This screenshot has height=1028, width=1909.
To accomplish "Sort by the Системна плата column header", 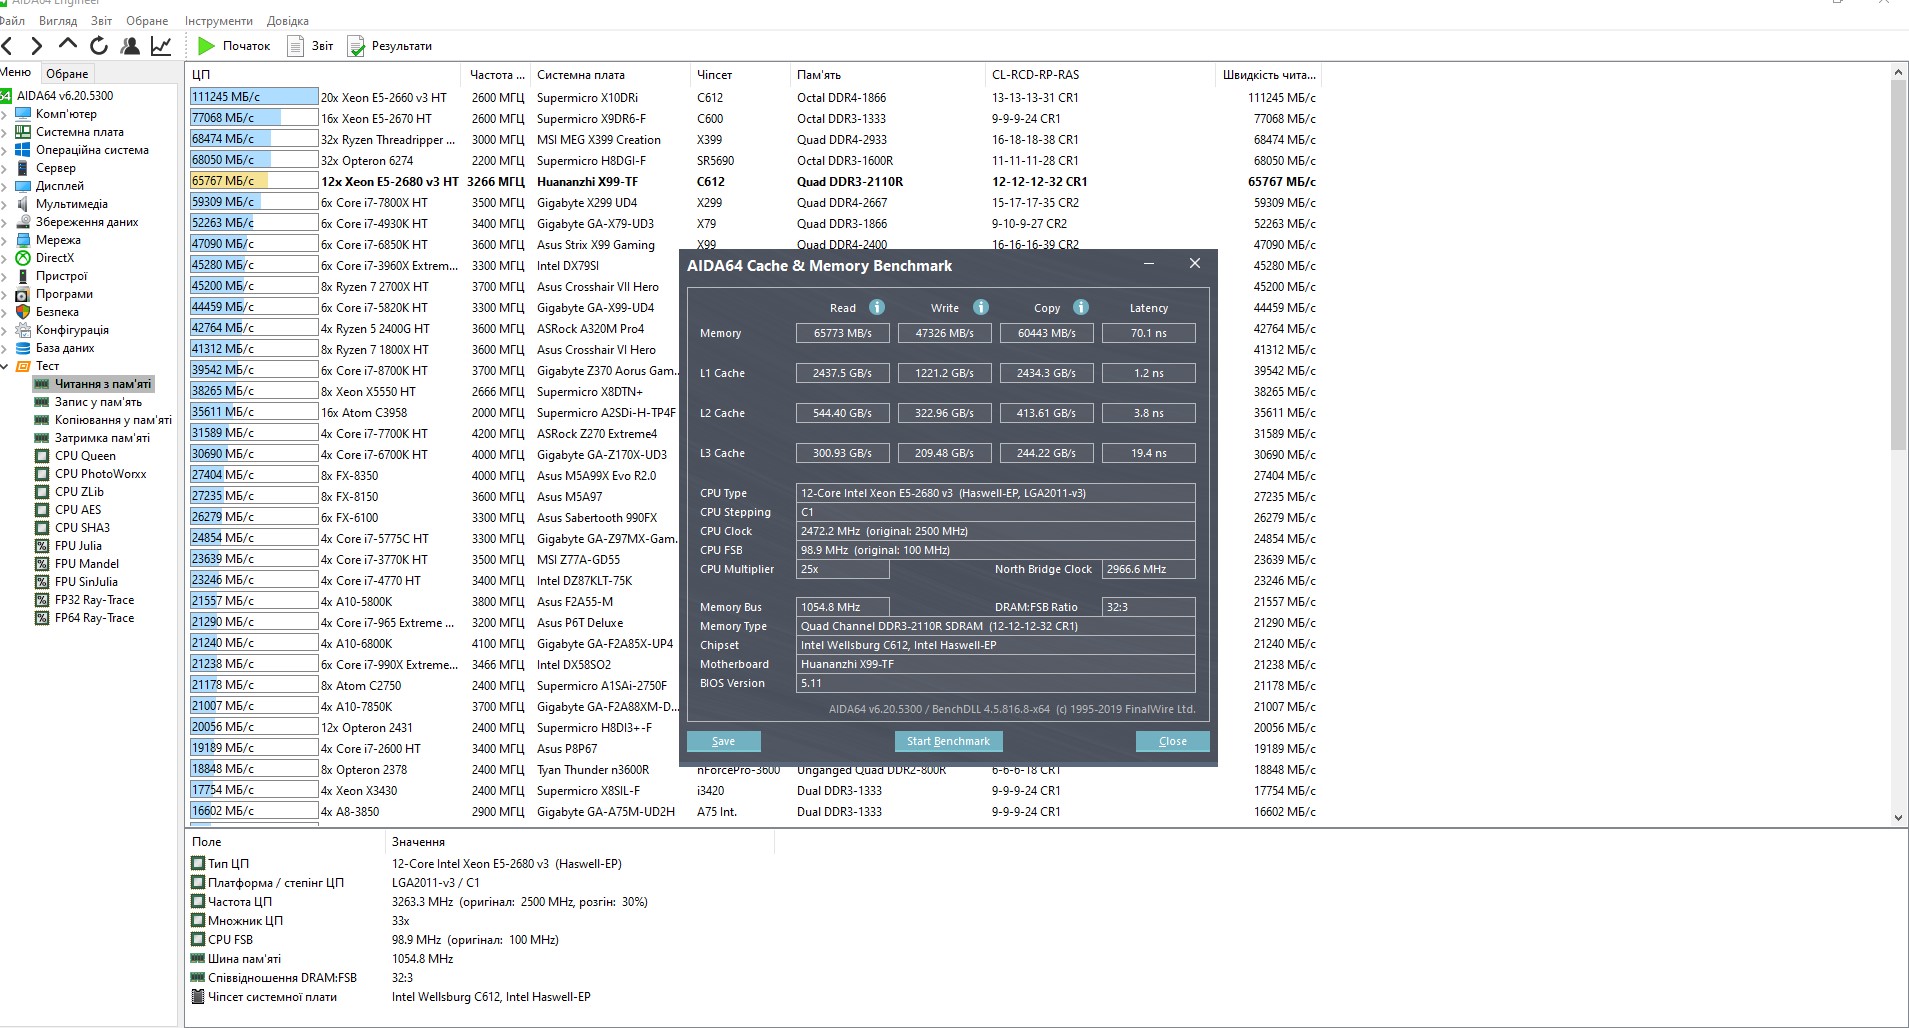I will 610,75.
